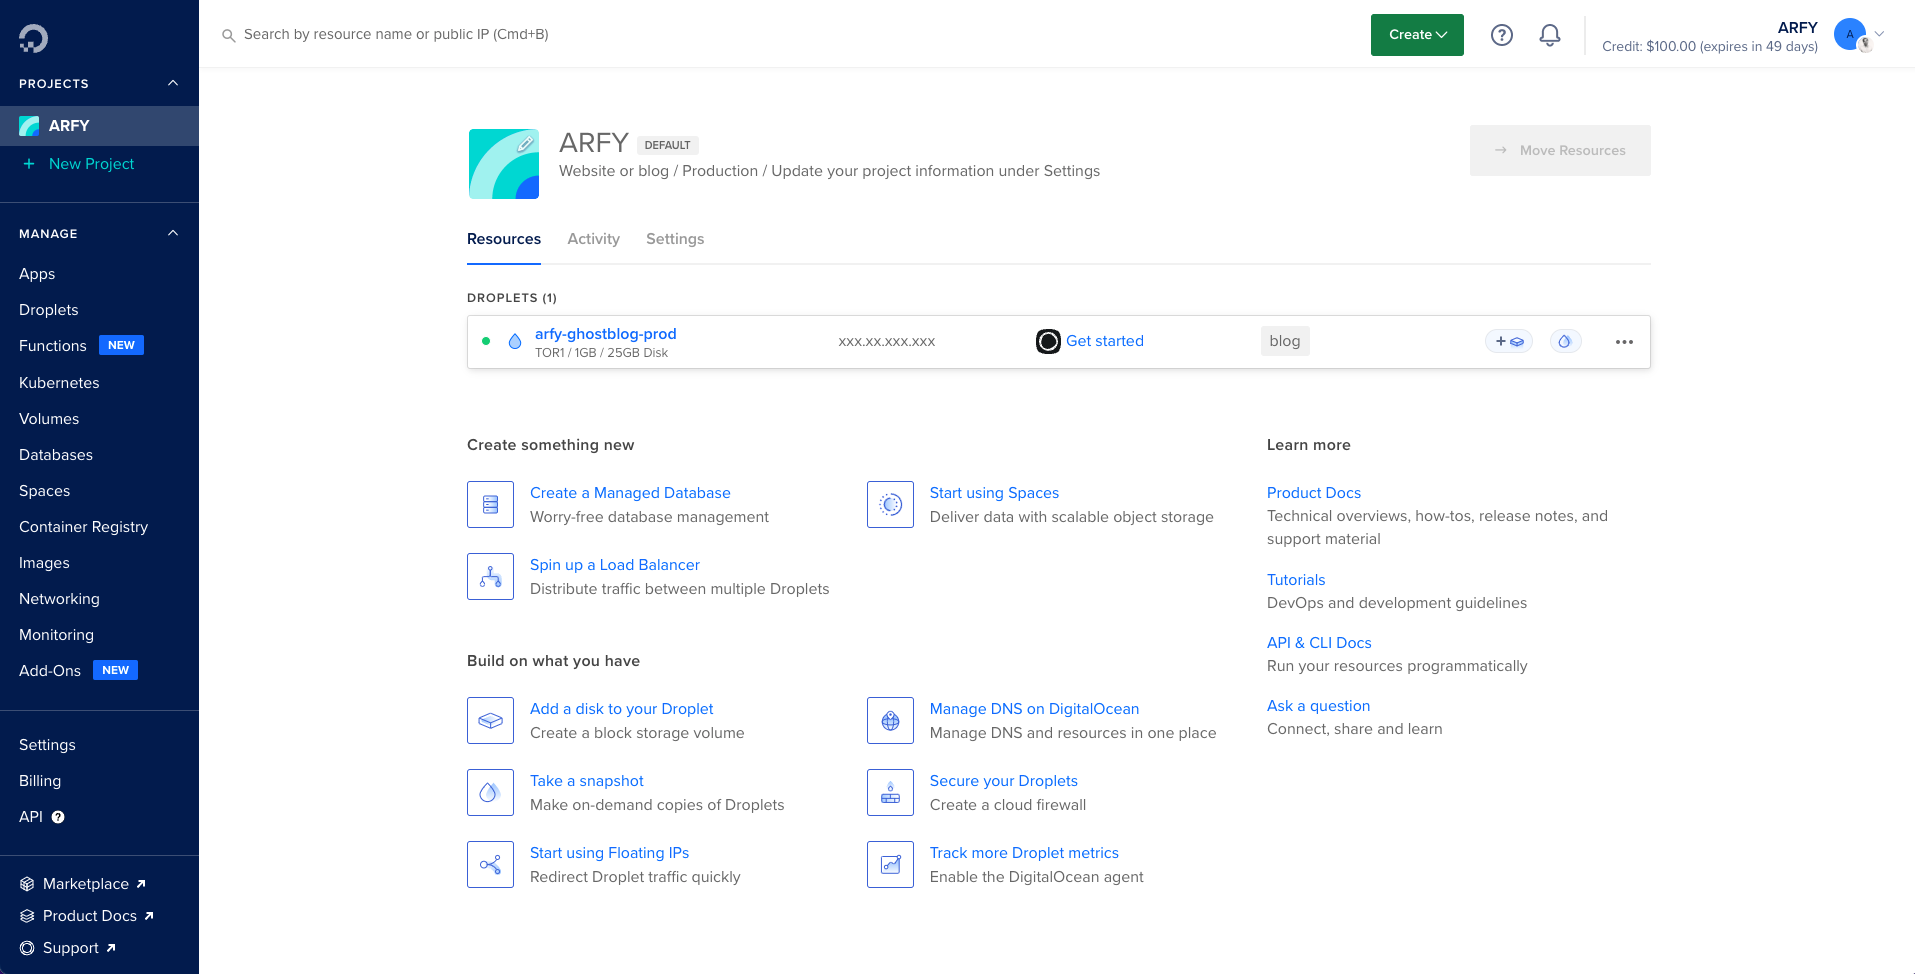Open the help question mark icon
1915x974 pixels.
(x=1501, y=35)
